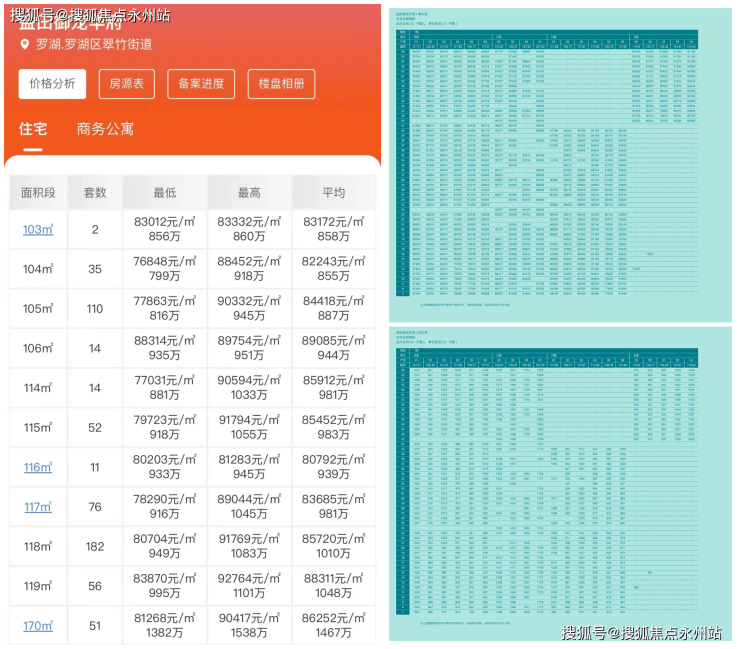This screenshot has width=740, height=649.
Task: Click the 平均 column header
Action: point(333,193)
